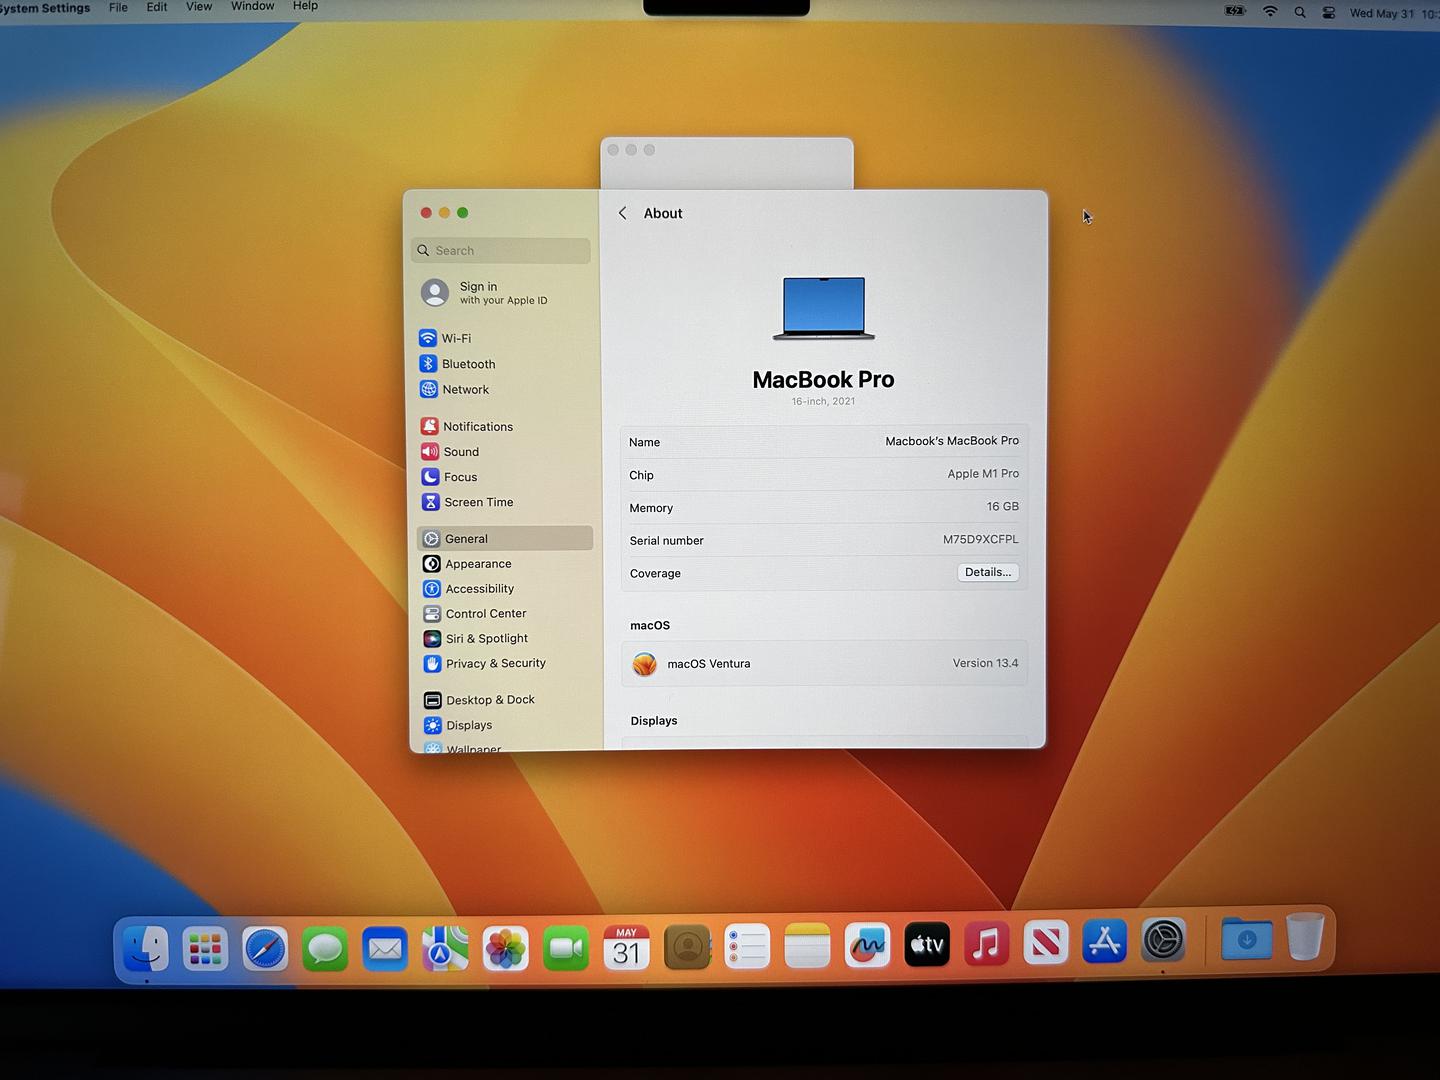Open Screen Time settings

pyautogui.click(x=478, y=502)
